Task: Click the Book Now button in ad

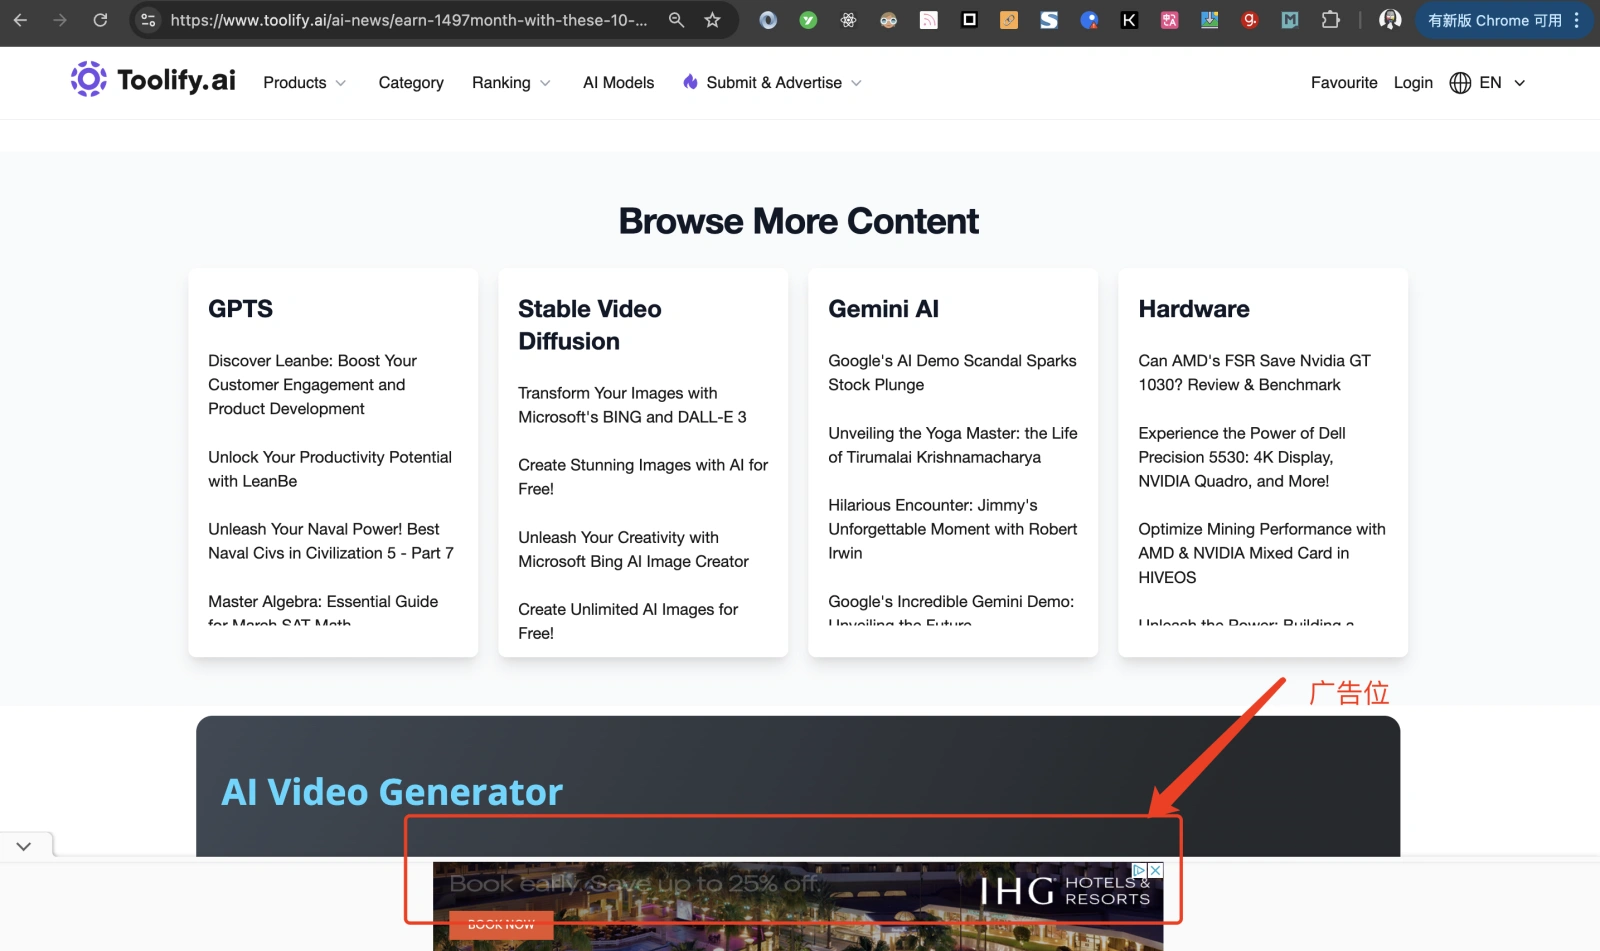Action: coord(501,924)
